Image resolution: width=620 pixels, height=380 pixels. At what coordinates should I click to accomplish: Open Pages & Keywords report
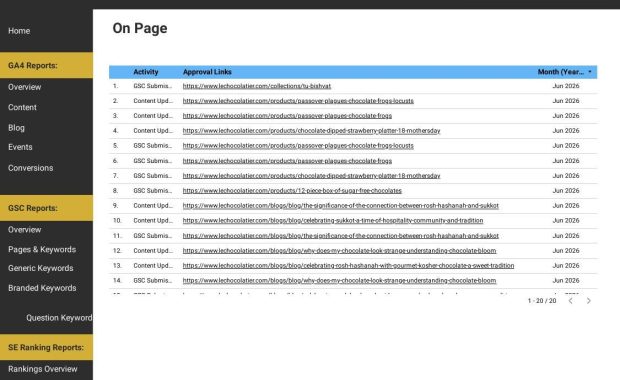coord(42,250)
